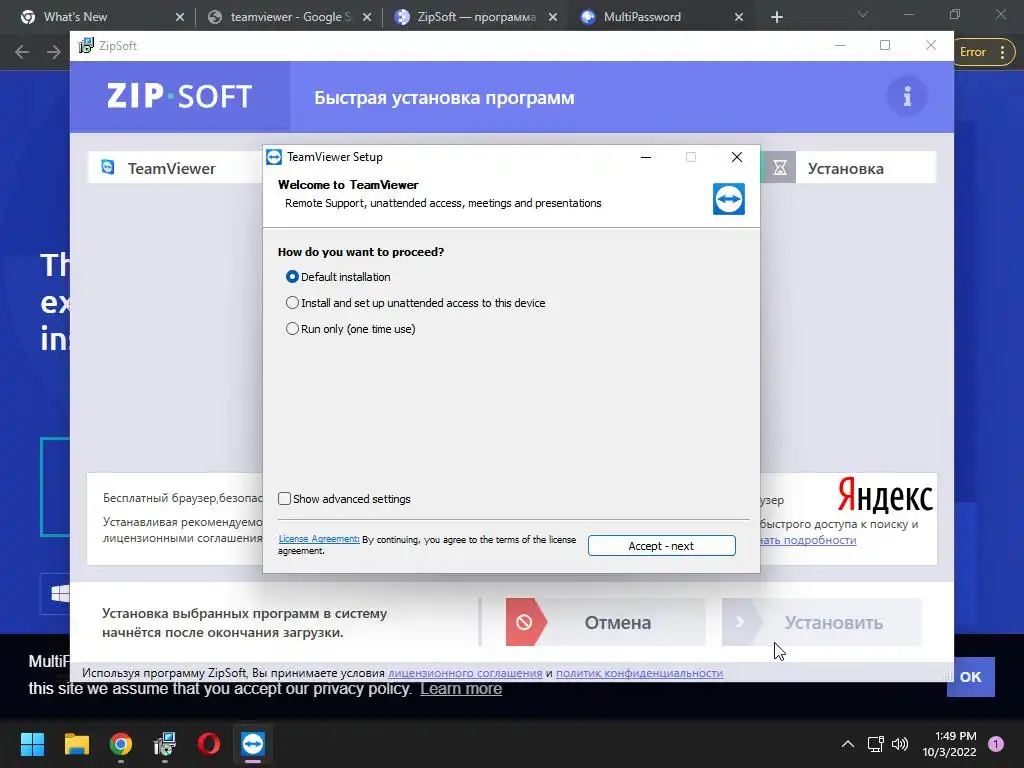
Task: Go back in the browser
Action: [22, 52]
